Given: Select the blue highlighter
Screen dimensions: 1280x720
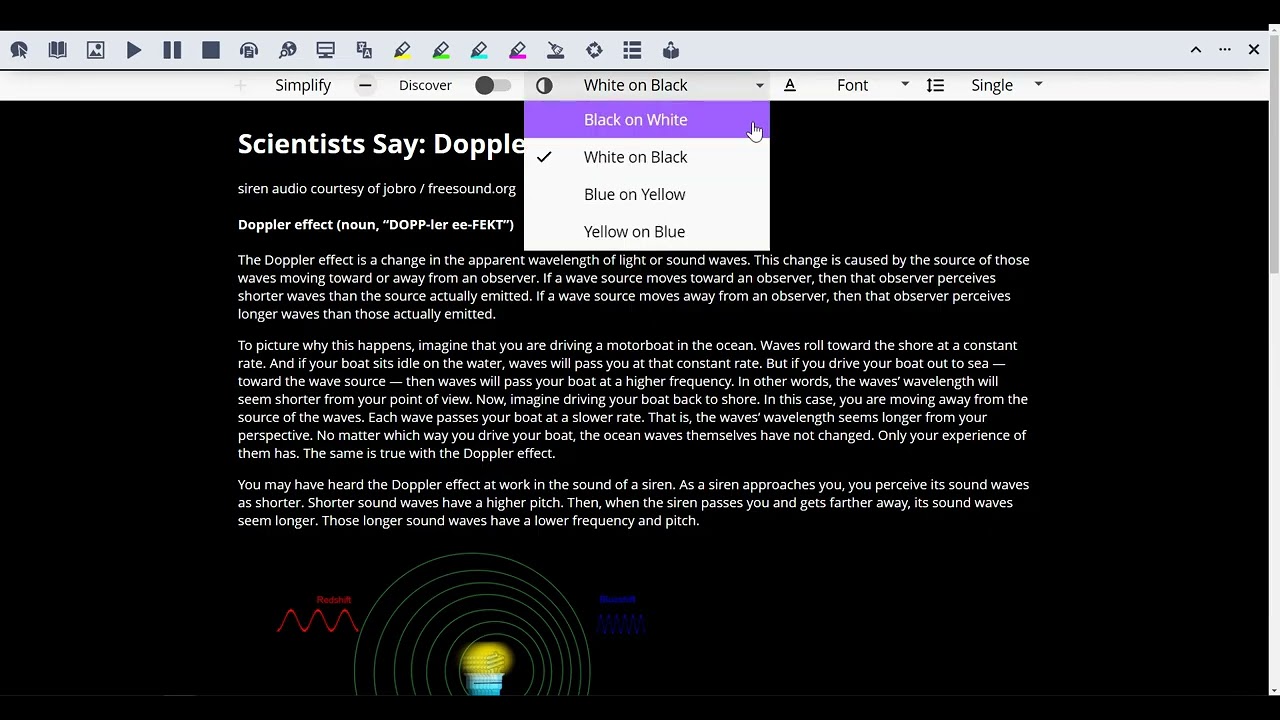Looking at the screenshot, I should pos(479,50).
